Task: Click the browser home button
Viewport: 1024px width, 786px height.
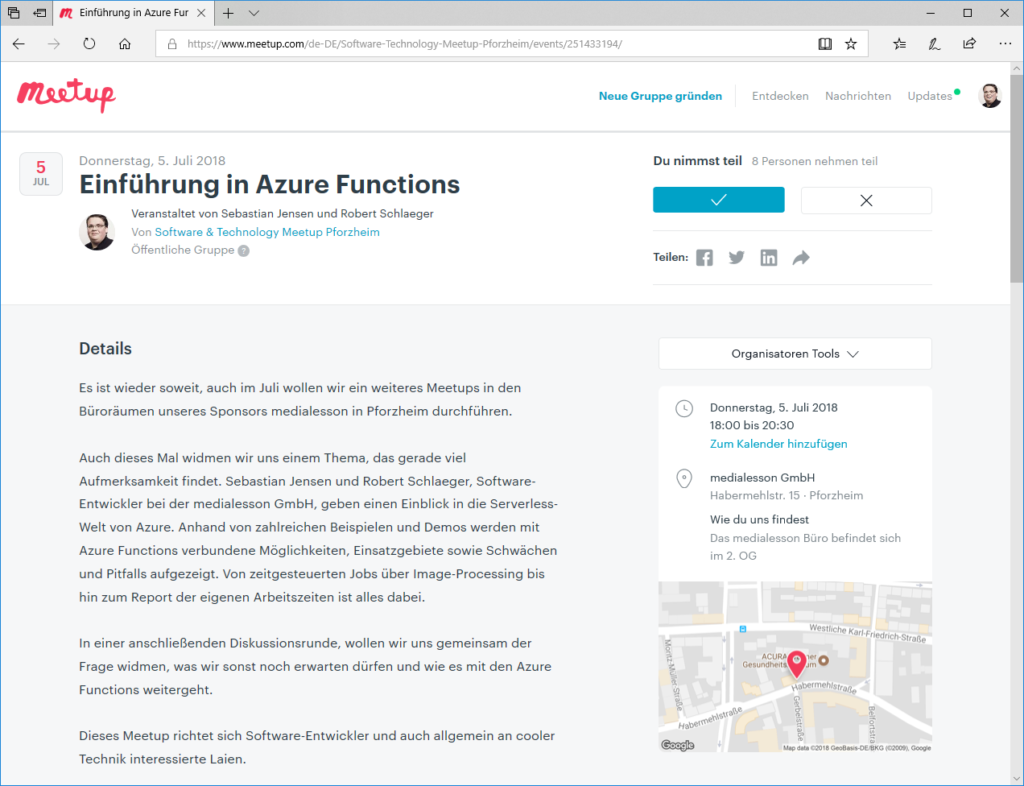Action: tap(125, 44)
